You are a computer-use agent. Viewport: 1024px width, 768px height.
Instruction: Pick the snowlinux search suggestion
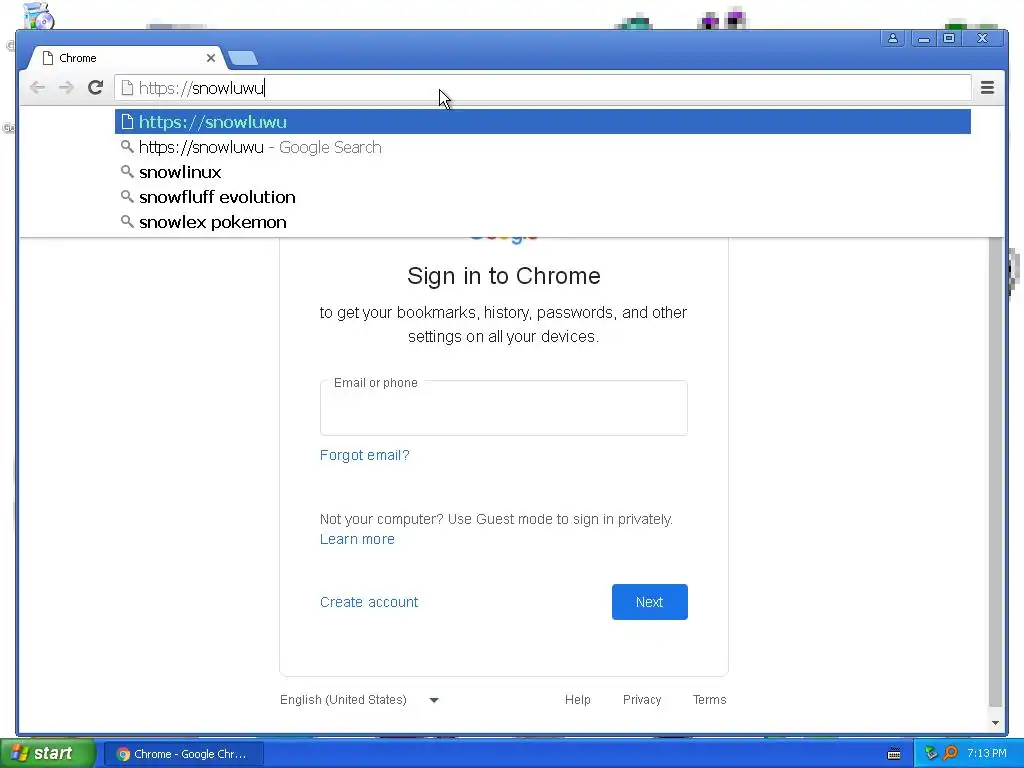(543, 172)
